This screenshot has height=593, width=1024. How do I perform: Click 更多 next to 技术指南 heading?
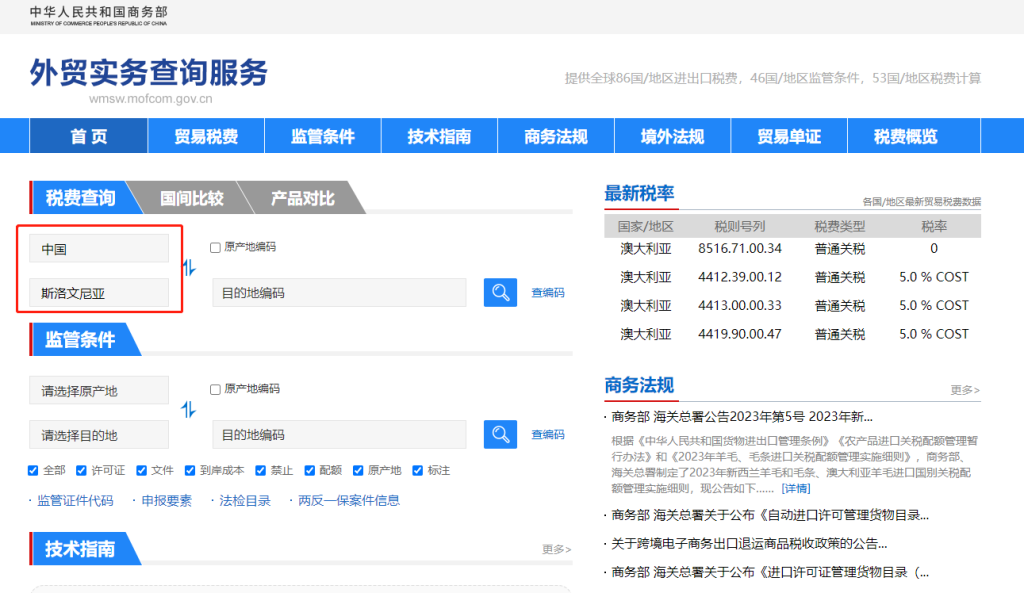[556, 549]
